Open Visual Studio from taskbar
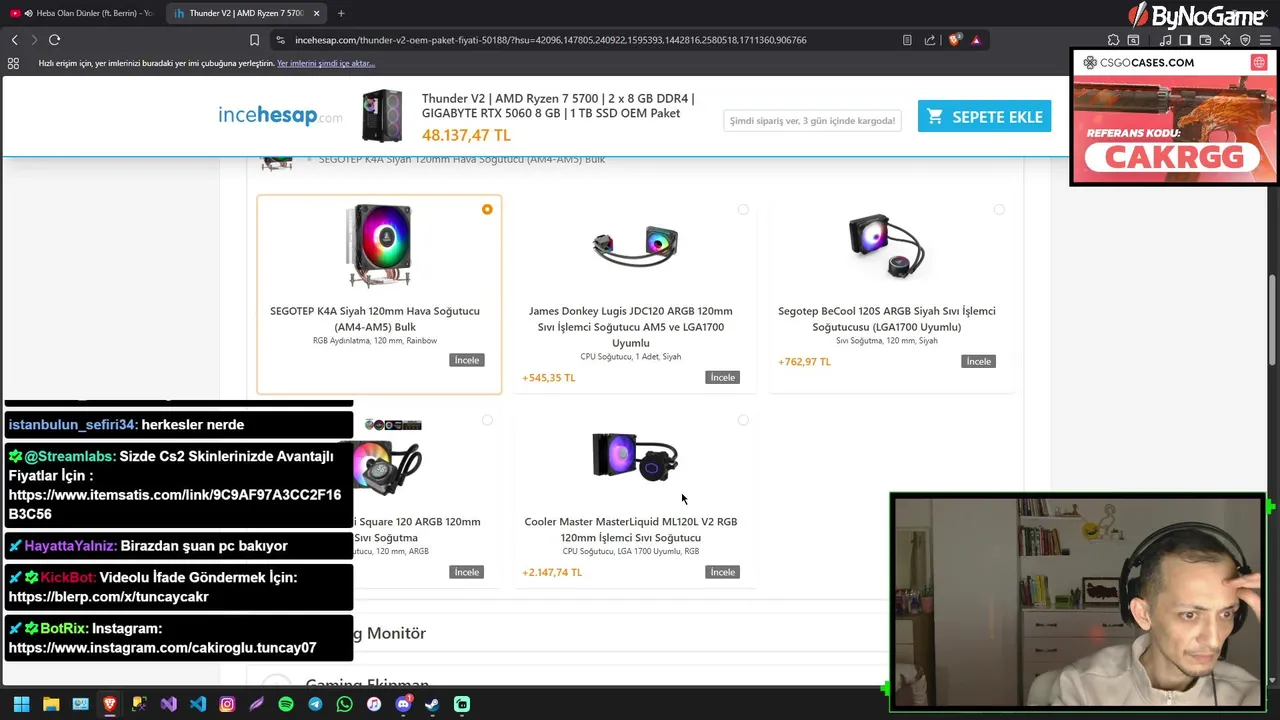1280x720 pixels. [x=168, y=704]
